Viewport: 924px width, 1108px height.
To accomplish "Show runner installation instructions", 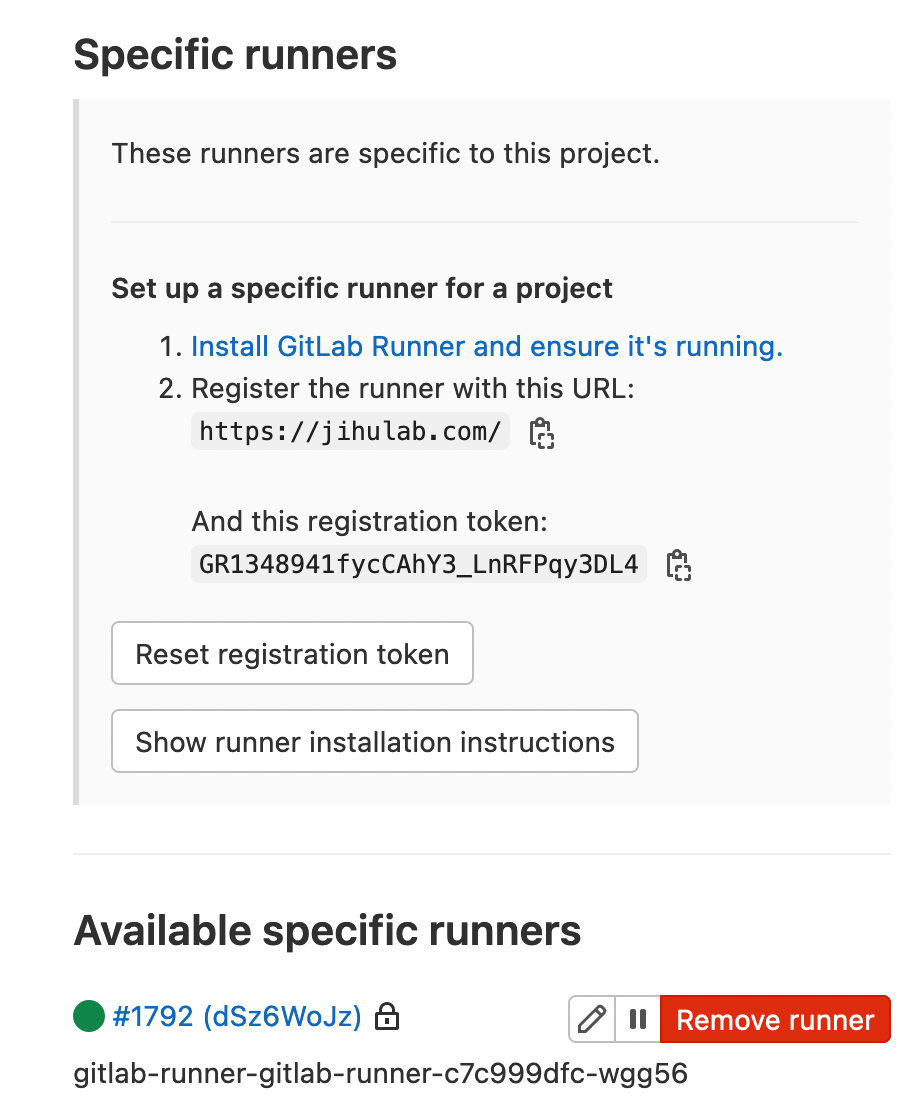I will 375,742.
